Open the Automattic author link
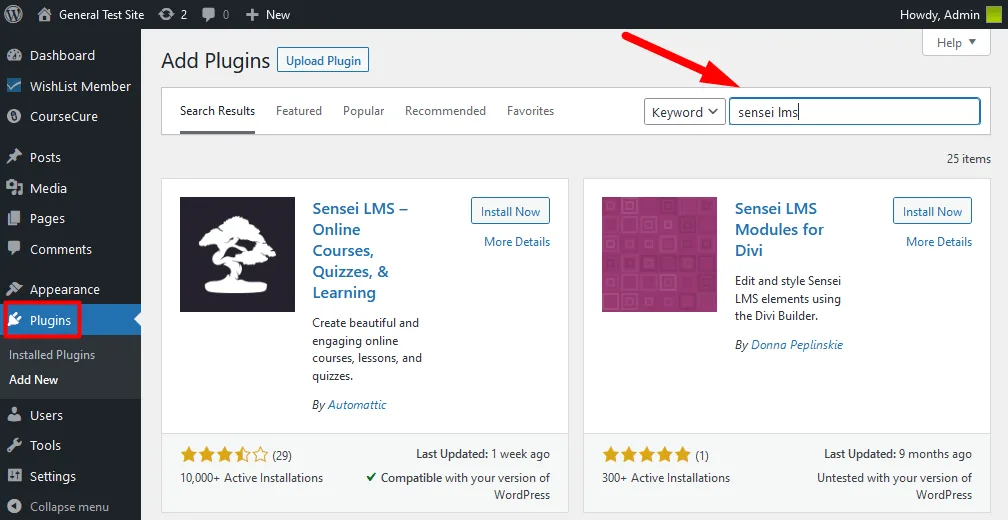 pos(357,405)
